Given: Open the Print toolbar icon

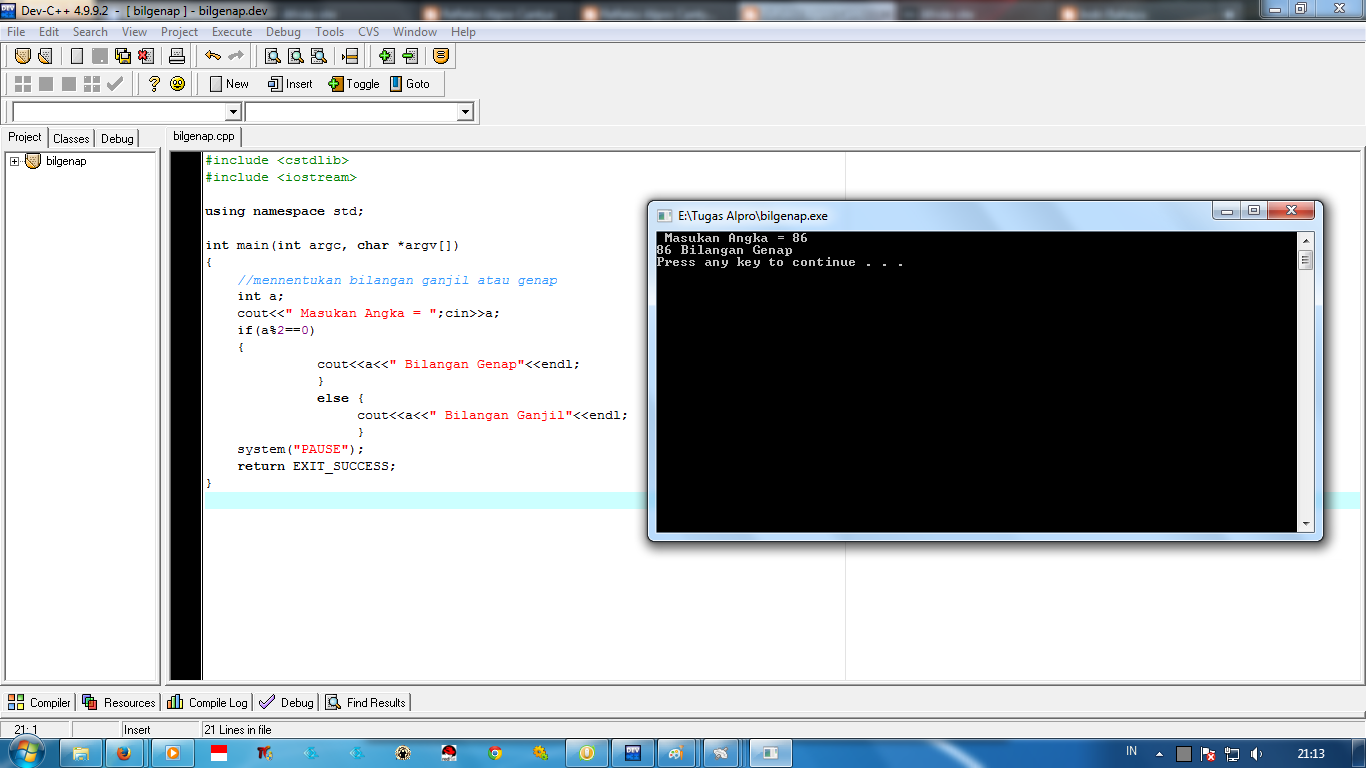Looking at the screenshot, I should click(x=177, y=56).
